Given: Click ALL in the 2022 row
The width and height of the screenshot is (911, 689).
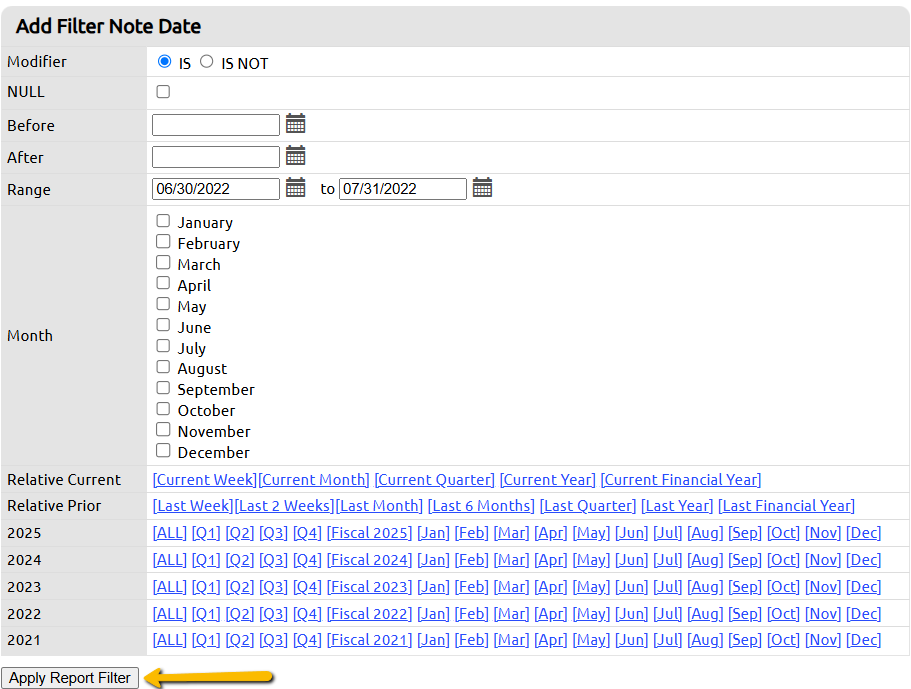Looking at the screenshot, I should (x=170, y=614).
